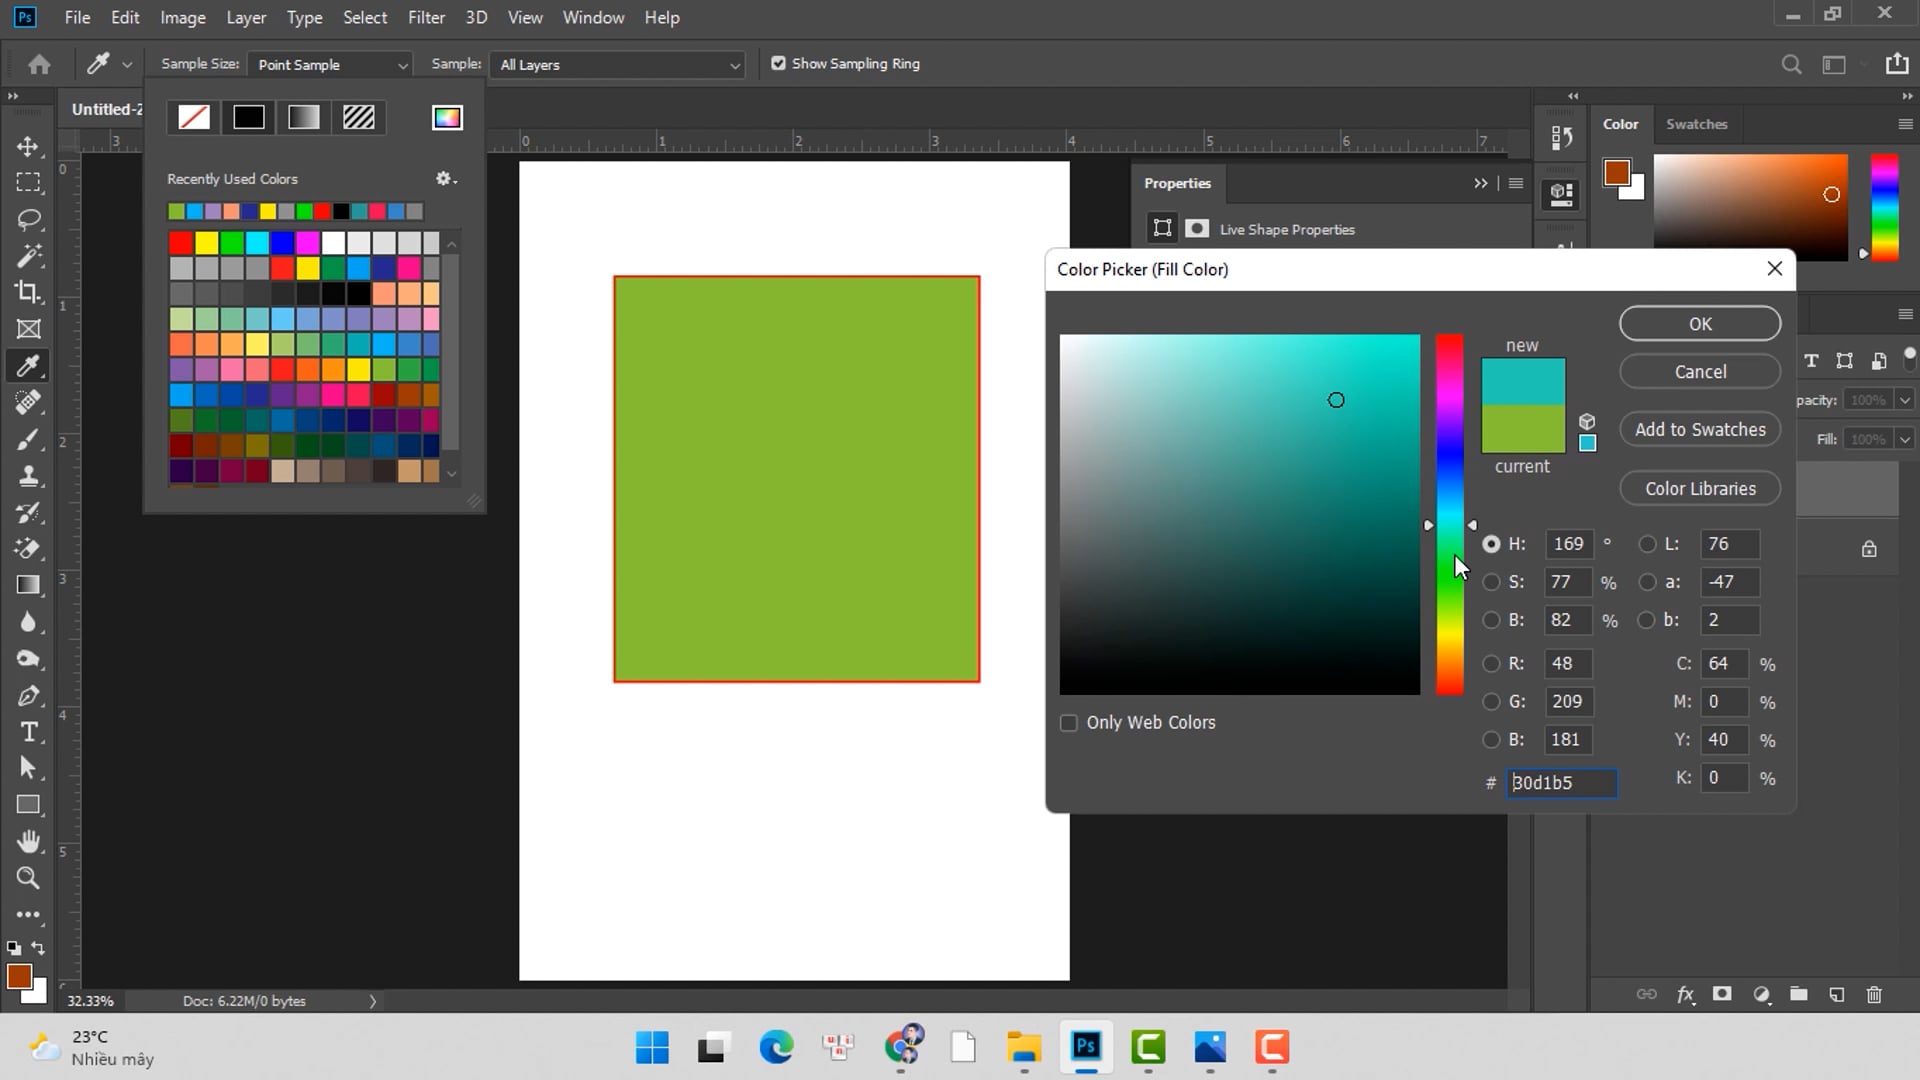The image size is (1920, 1080).
Task: Select the Brush tool
Action: click(x=28, y=439)
